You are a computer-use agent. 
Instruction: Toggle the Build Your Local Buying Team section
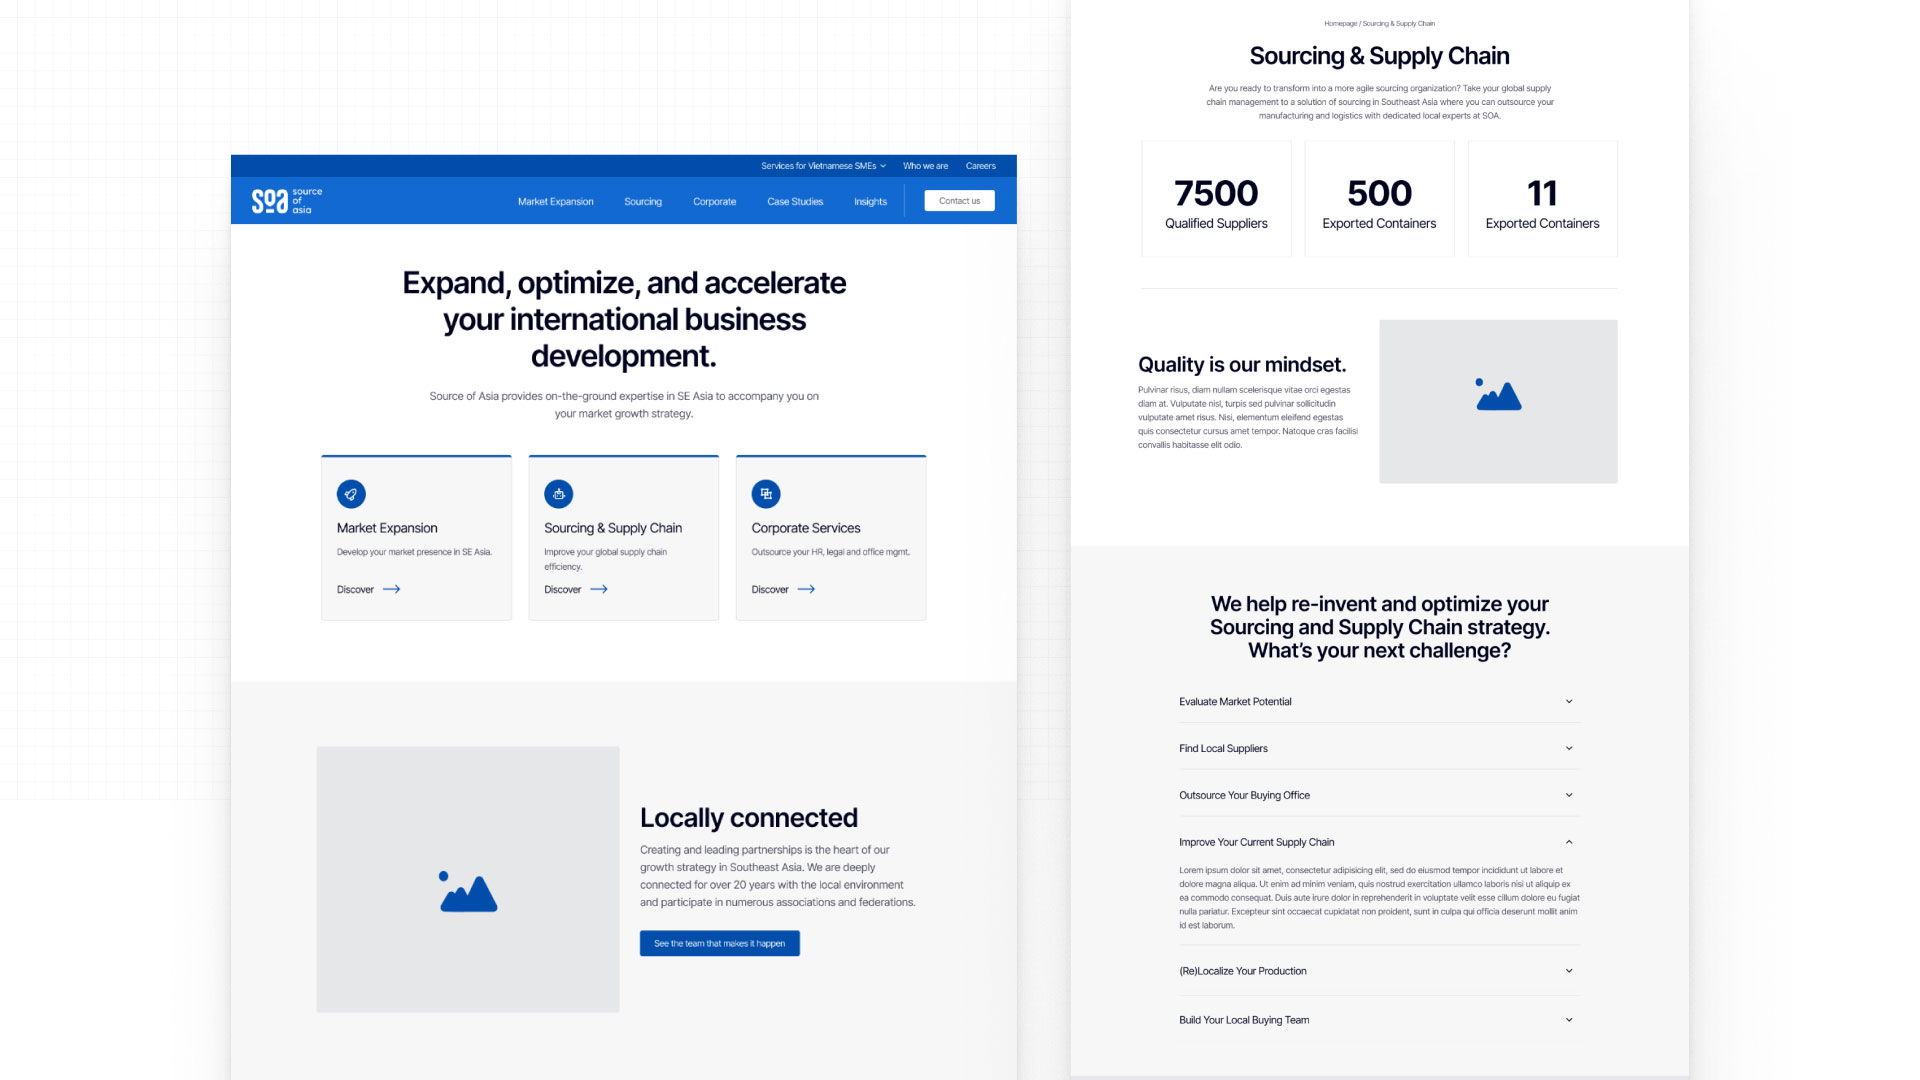[x=1377, y=1019]
